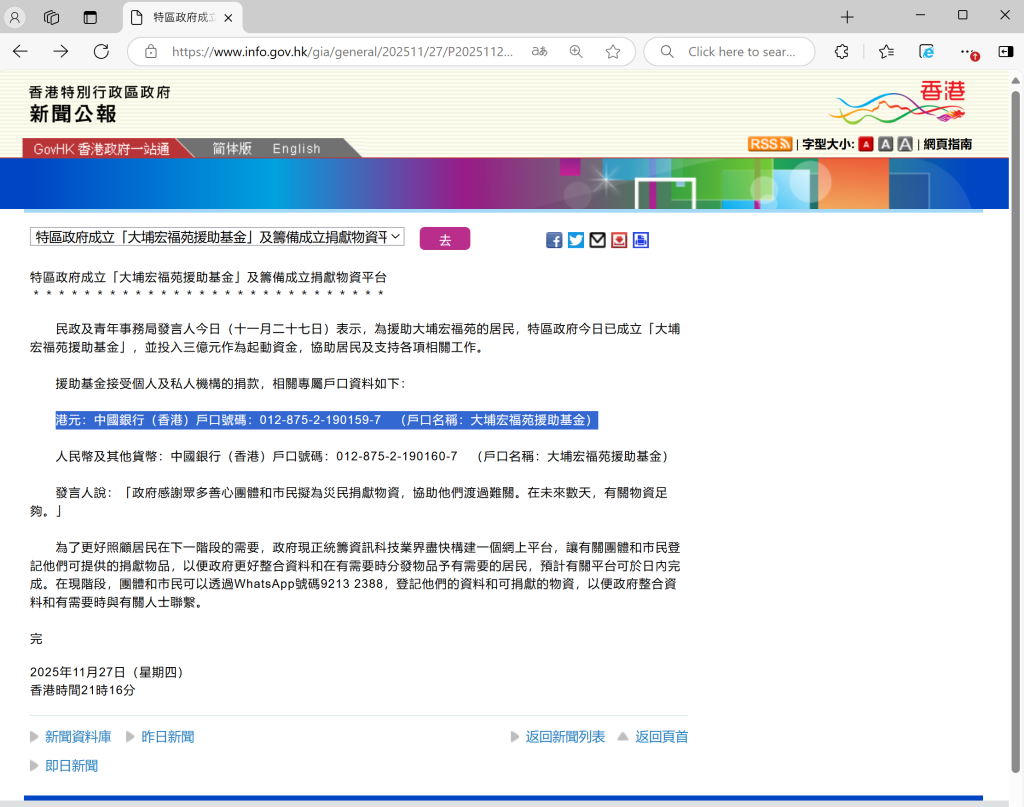1024x807 pixels.
Task: Refresh the page in the browser
Action: coord(101,52)
